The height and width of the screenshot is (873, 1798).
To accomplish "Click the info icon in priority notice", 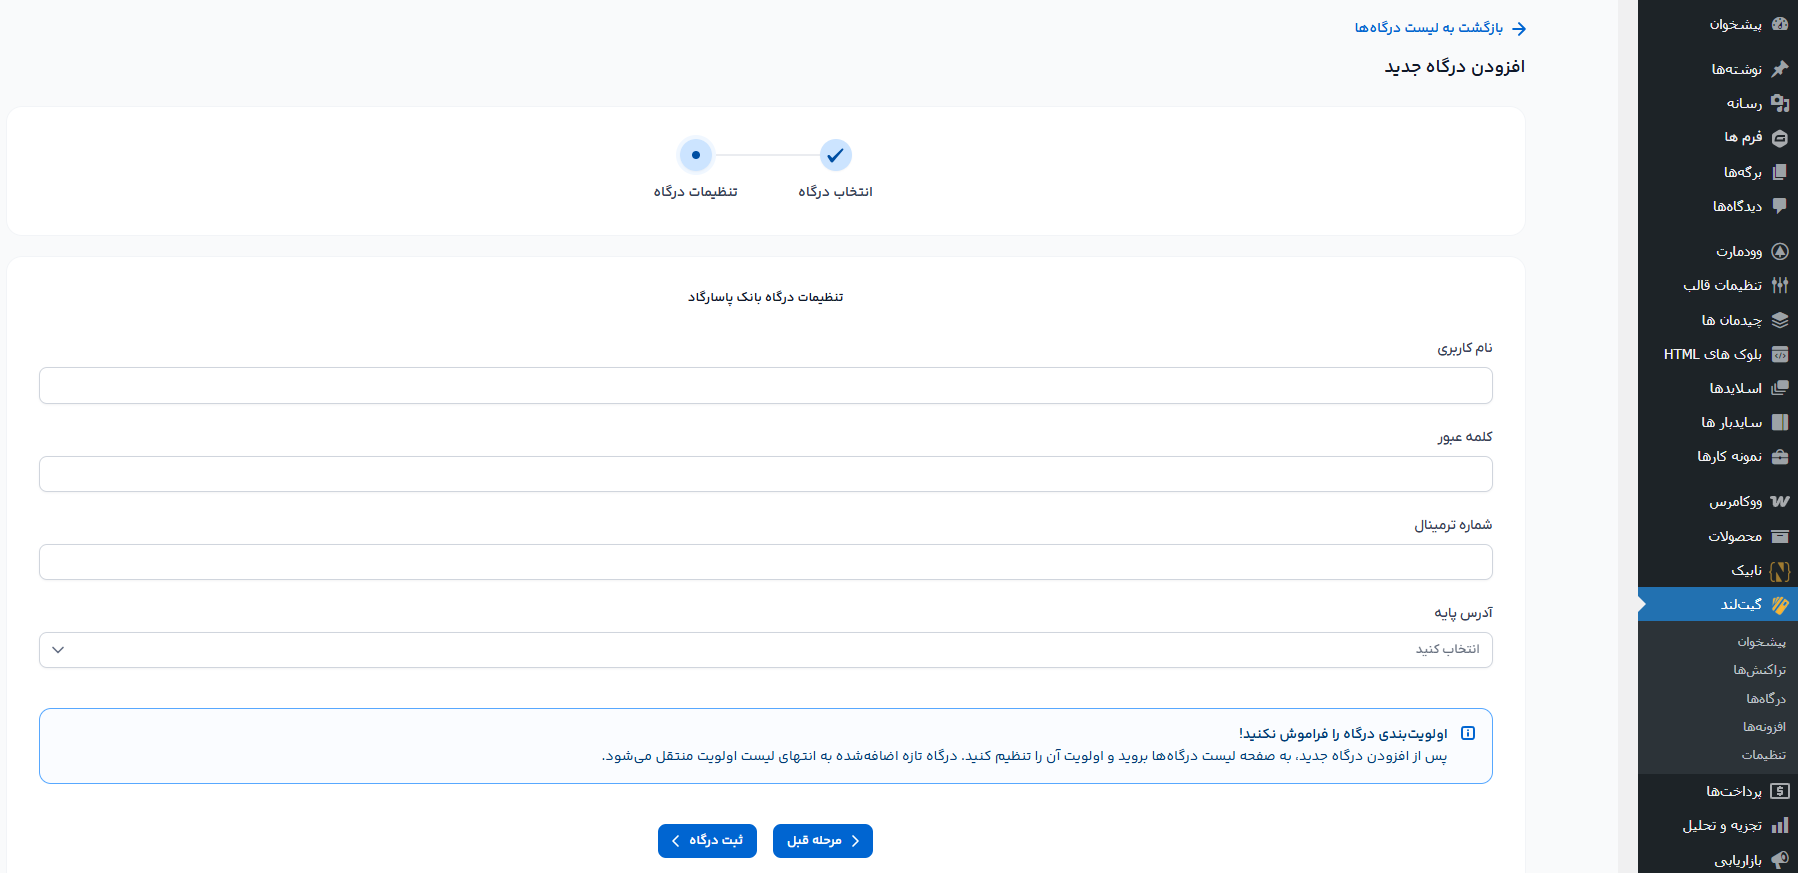I will (x=1468, y=733).
